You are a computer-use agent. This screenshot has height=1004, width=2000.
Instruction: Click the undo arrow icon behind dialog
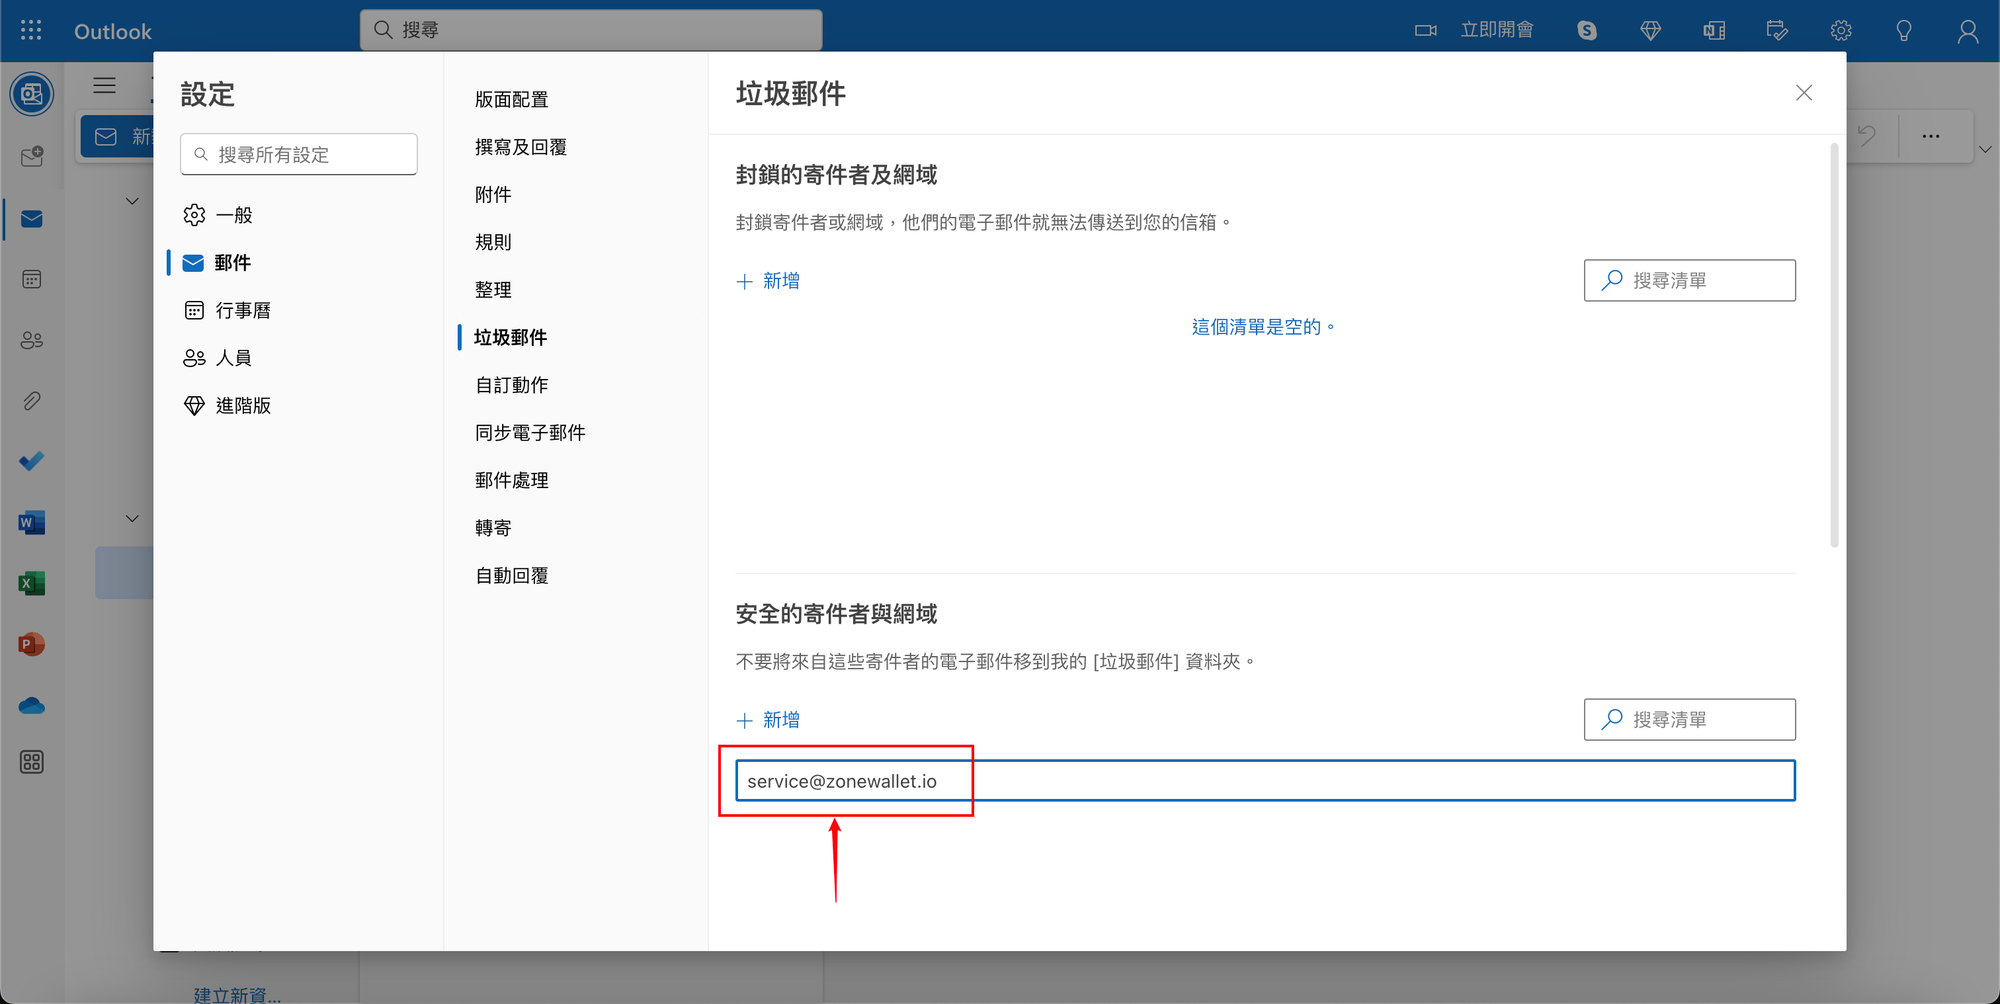point(1867,135)
